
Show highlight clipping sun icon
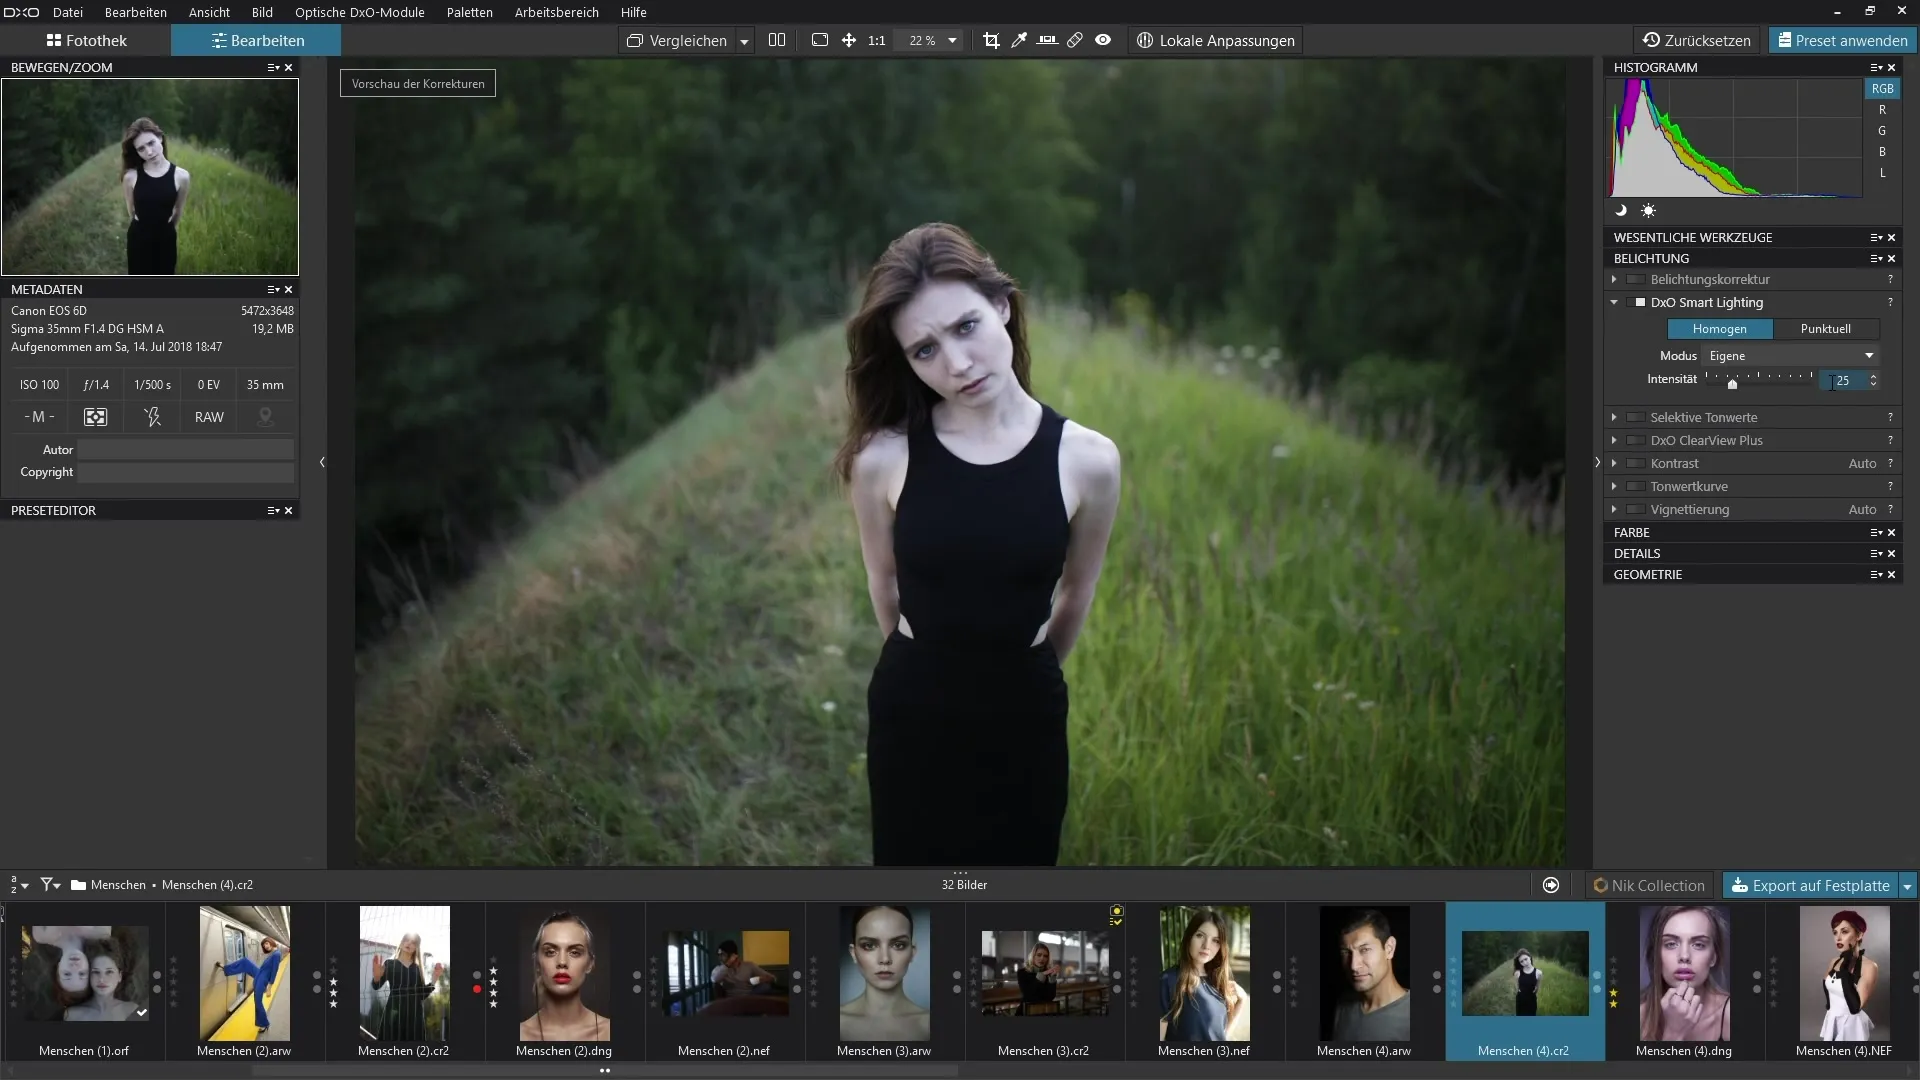point(1648,210)
